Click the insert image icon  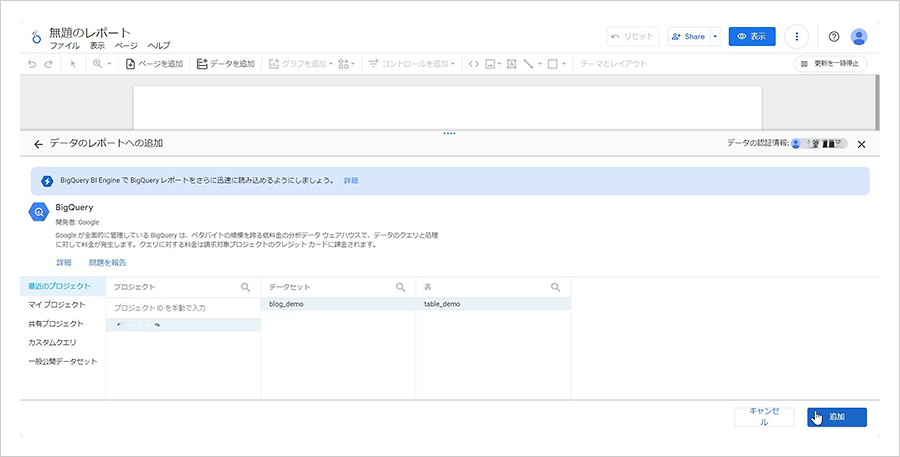pos(490,64)
